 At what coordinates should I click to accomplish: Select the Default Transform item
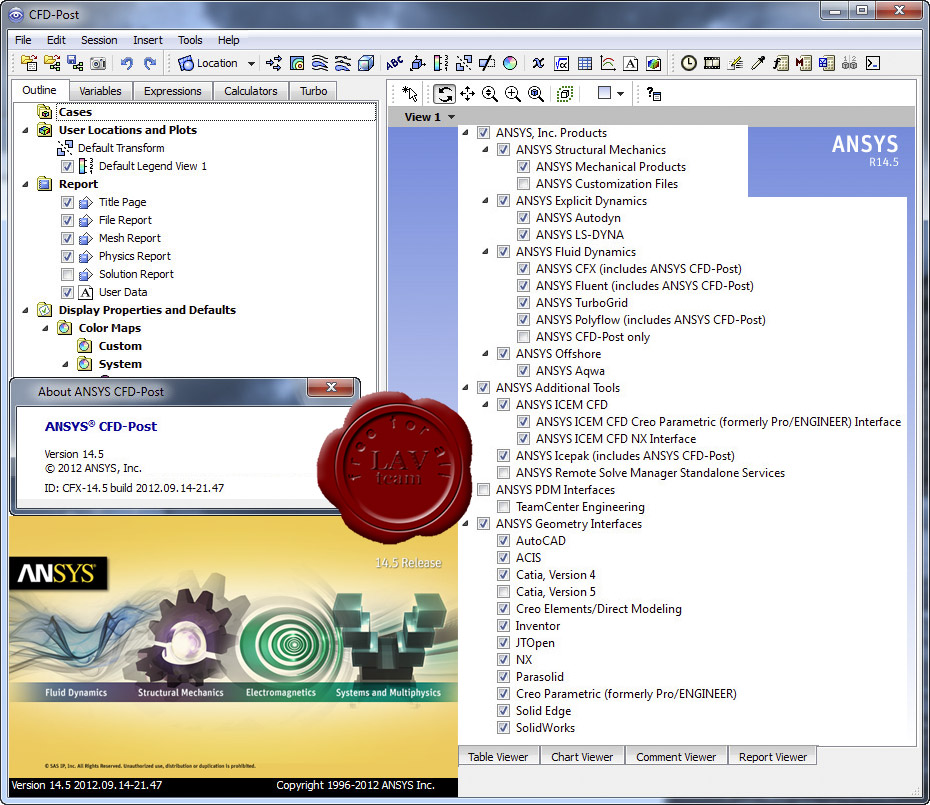click(x=121, y=148)
